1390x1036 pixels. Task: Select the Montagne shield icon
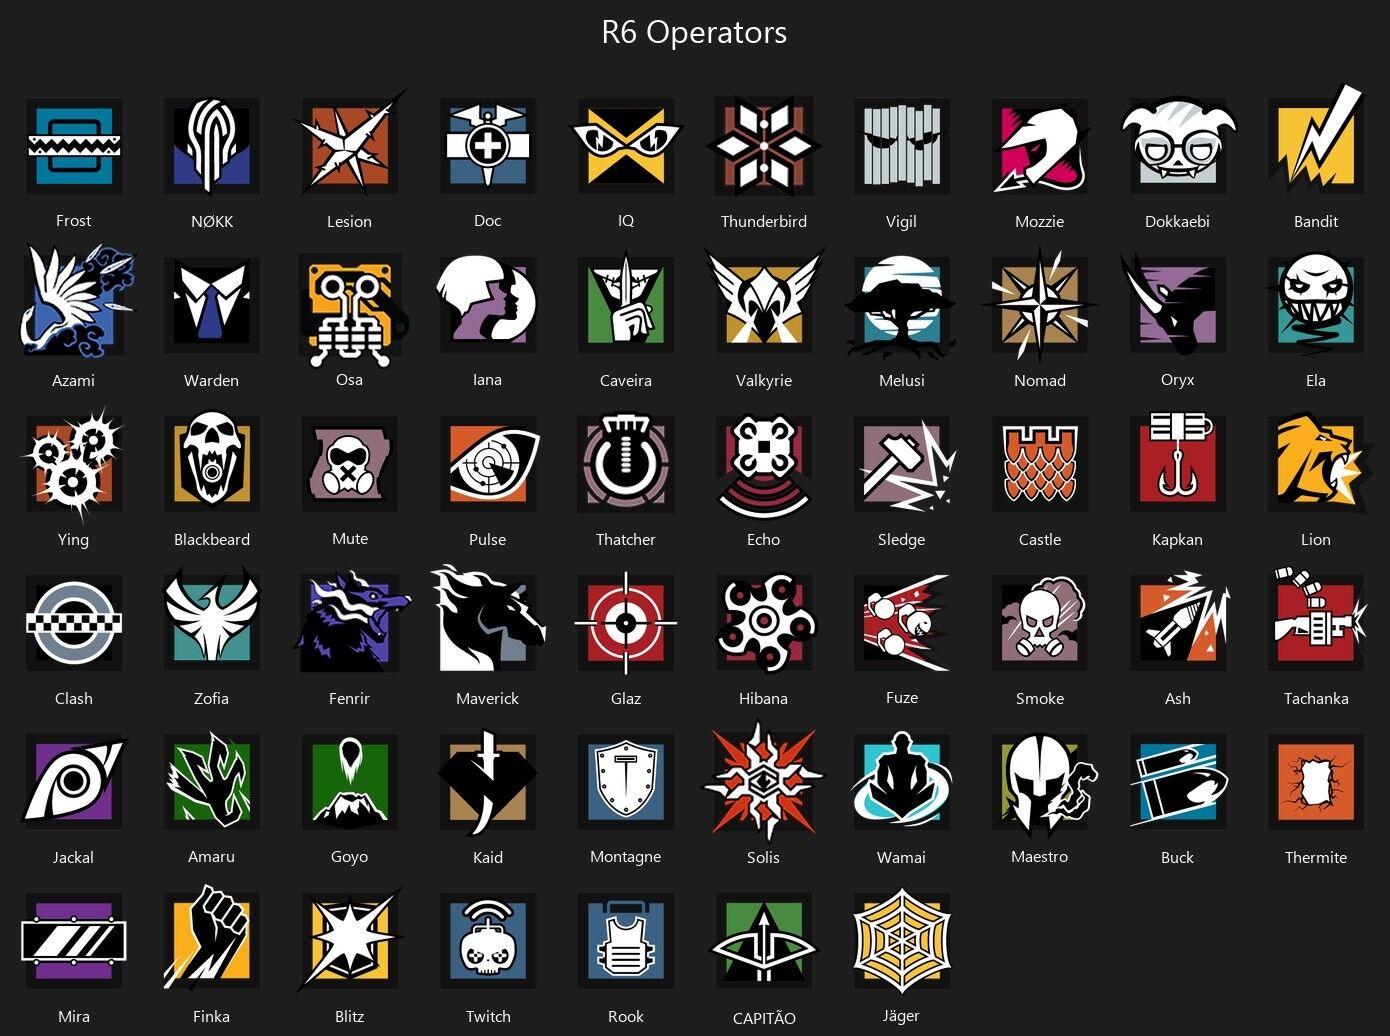click(626, 782)
